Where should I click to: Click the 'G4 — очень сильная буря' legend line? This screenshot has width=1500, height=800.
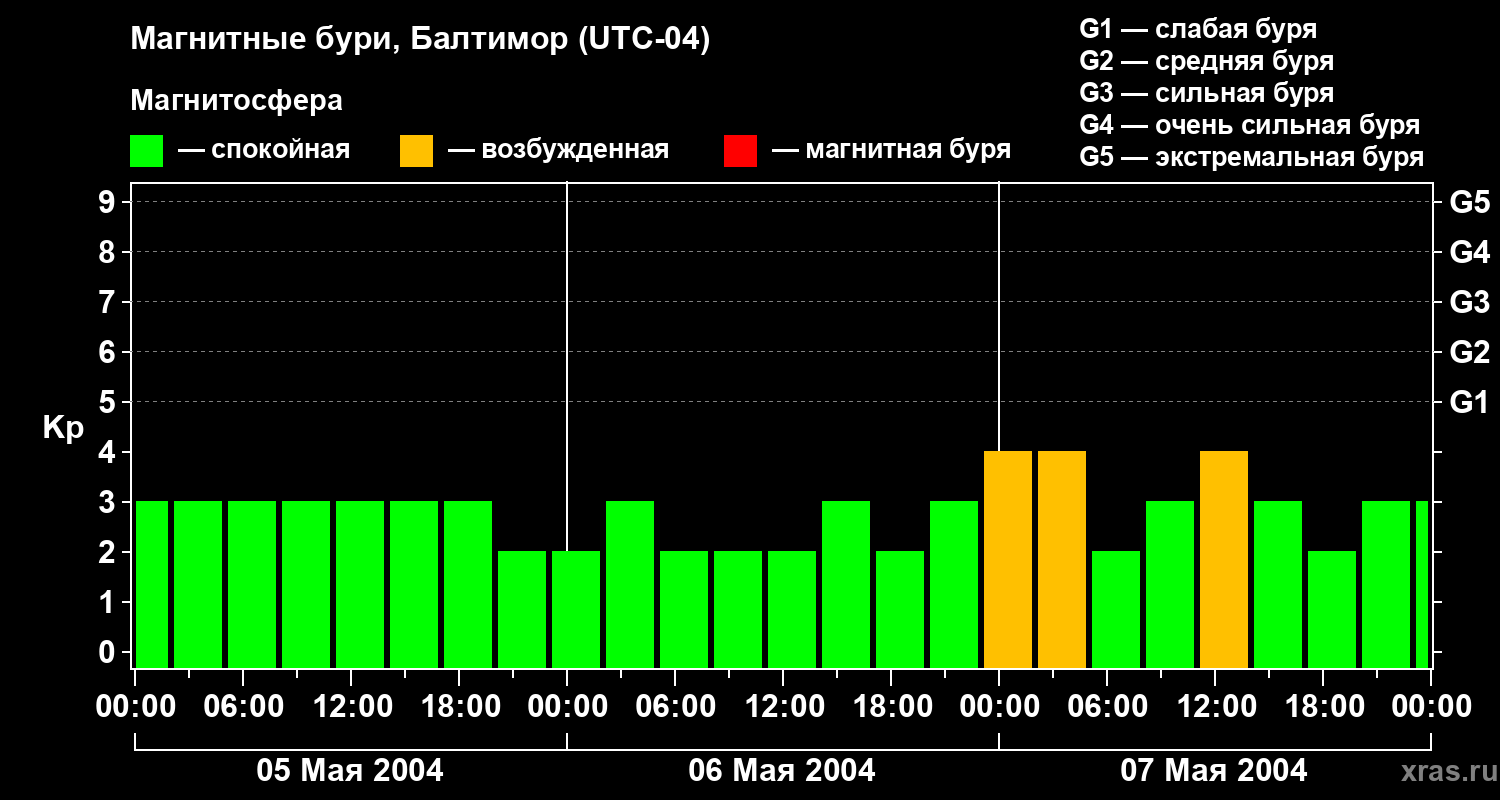1250,125
